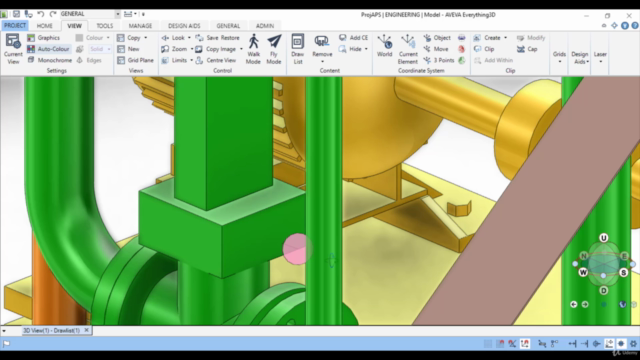Switch to the DESIGN AIDS tab
Image resolution: width=640 pixels, height=360 pixels.
point(184,26)
